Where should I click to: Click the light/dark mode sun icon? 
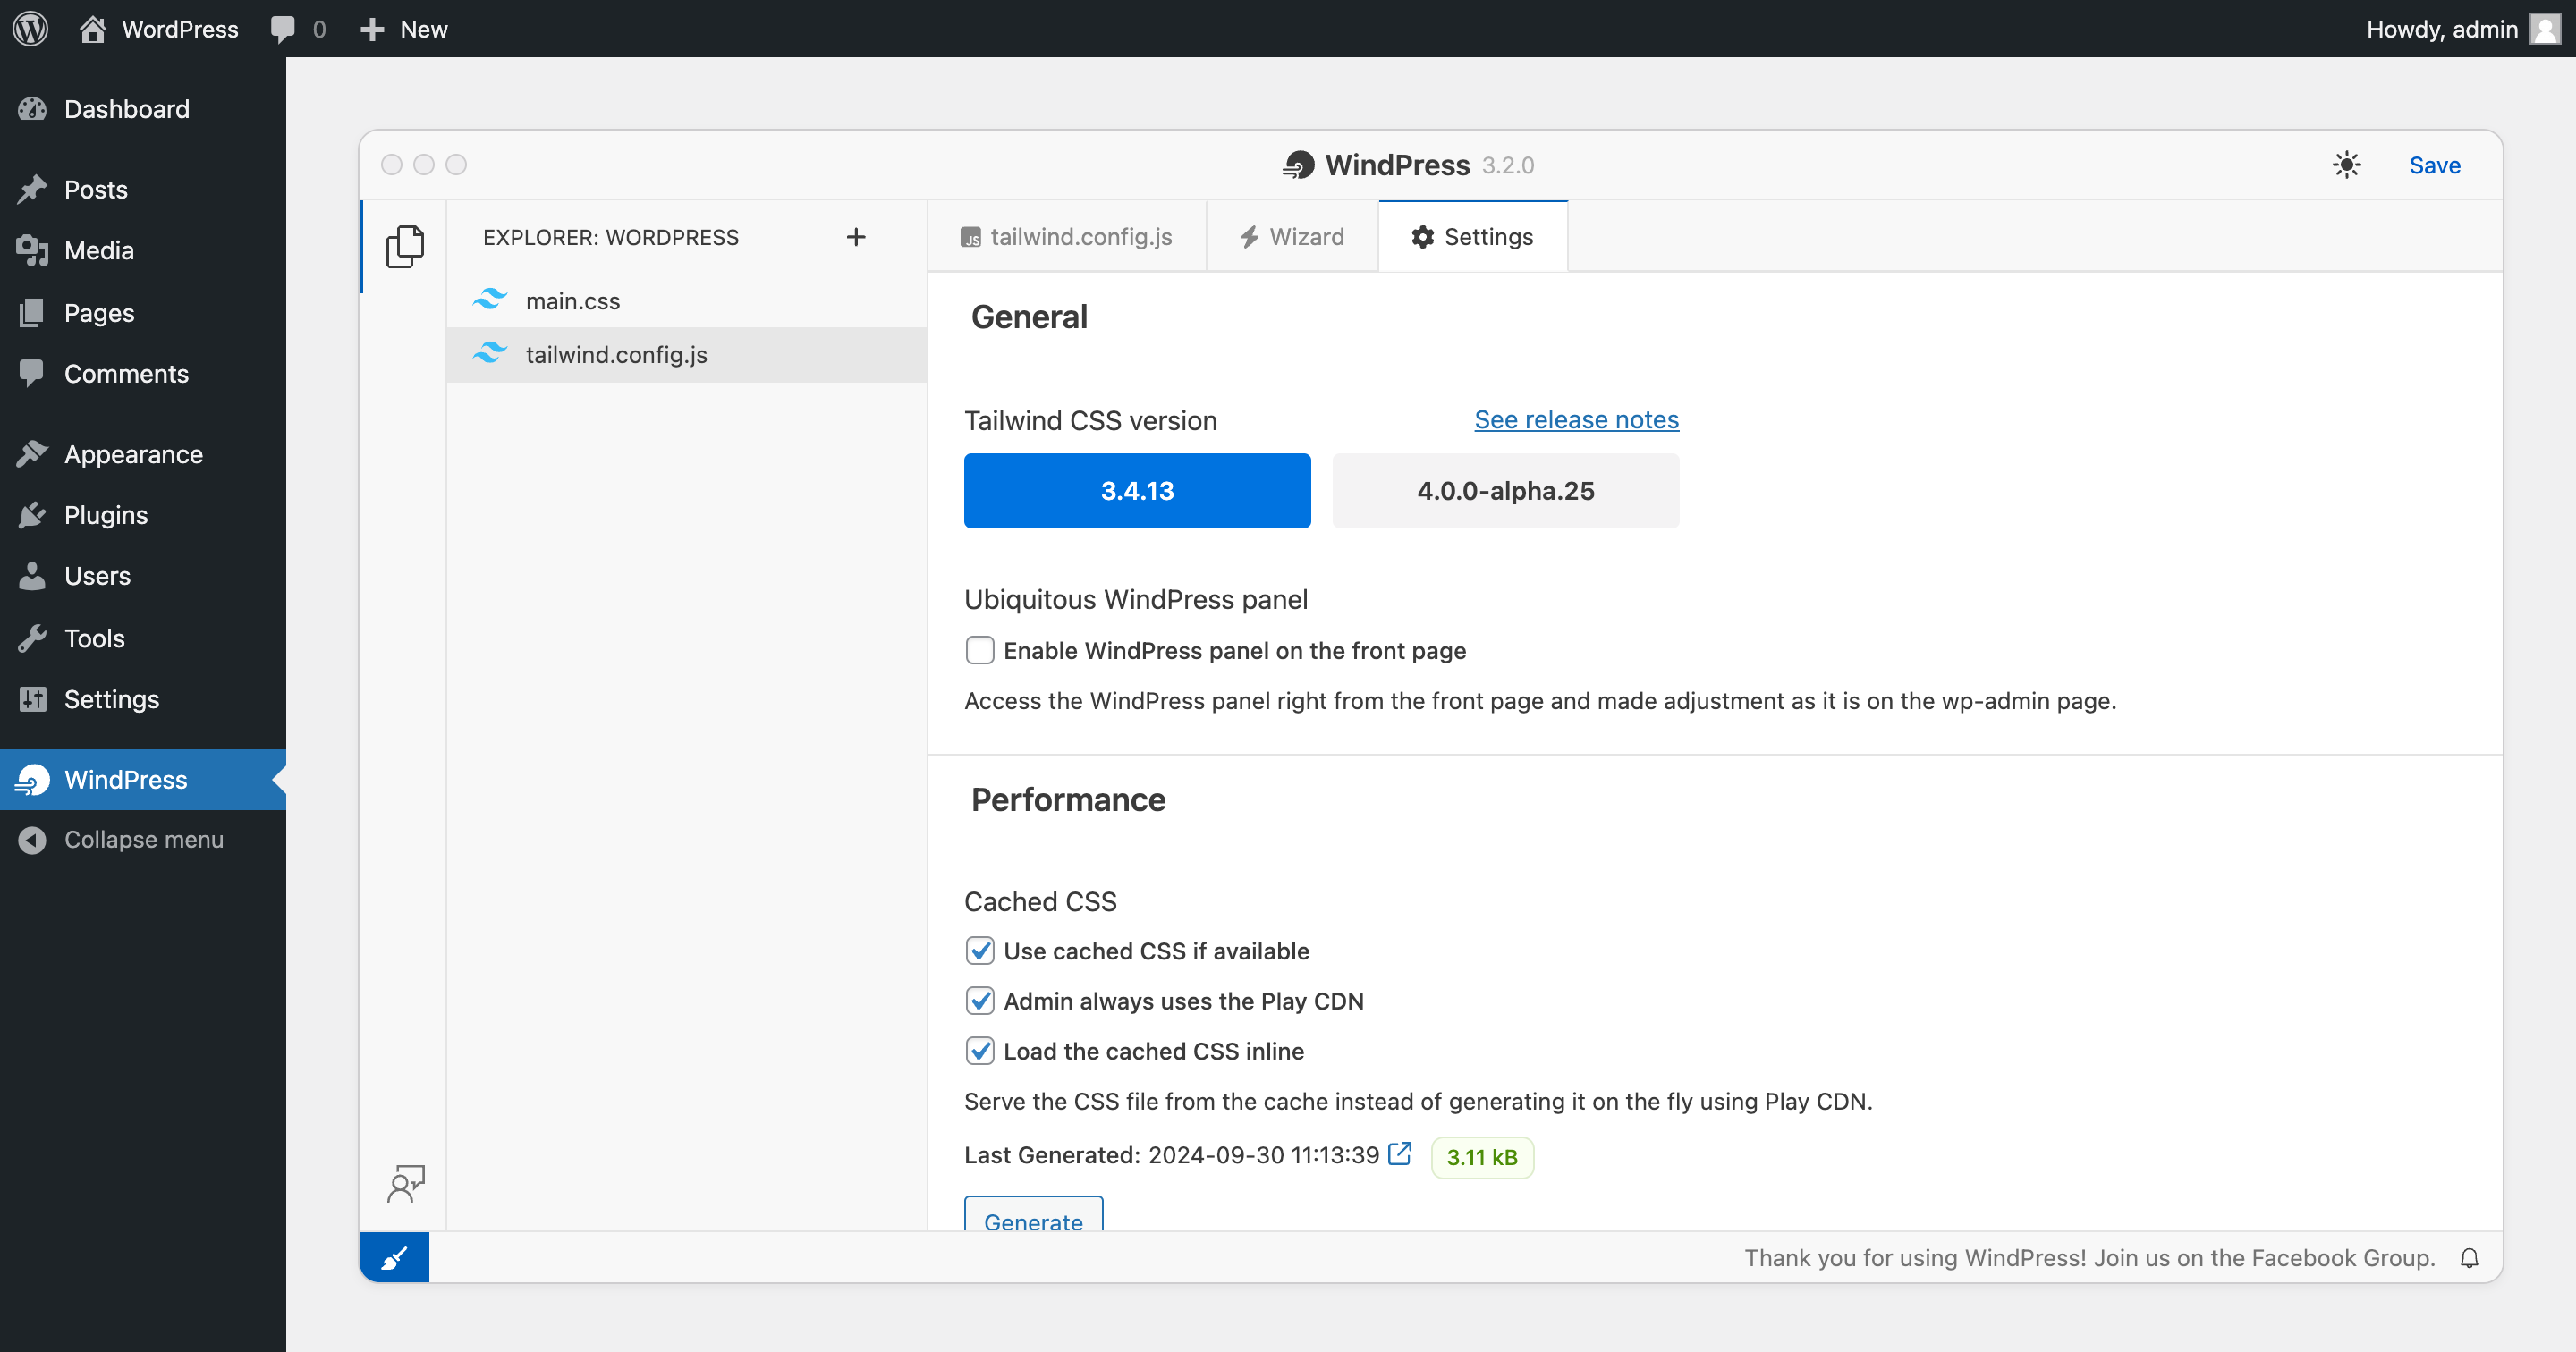(x=2348, y=164)
